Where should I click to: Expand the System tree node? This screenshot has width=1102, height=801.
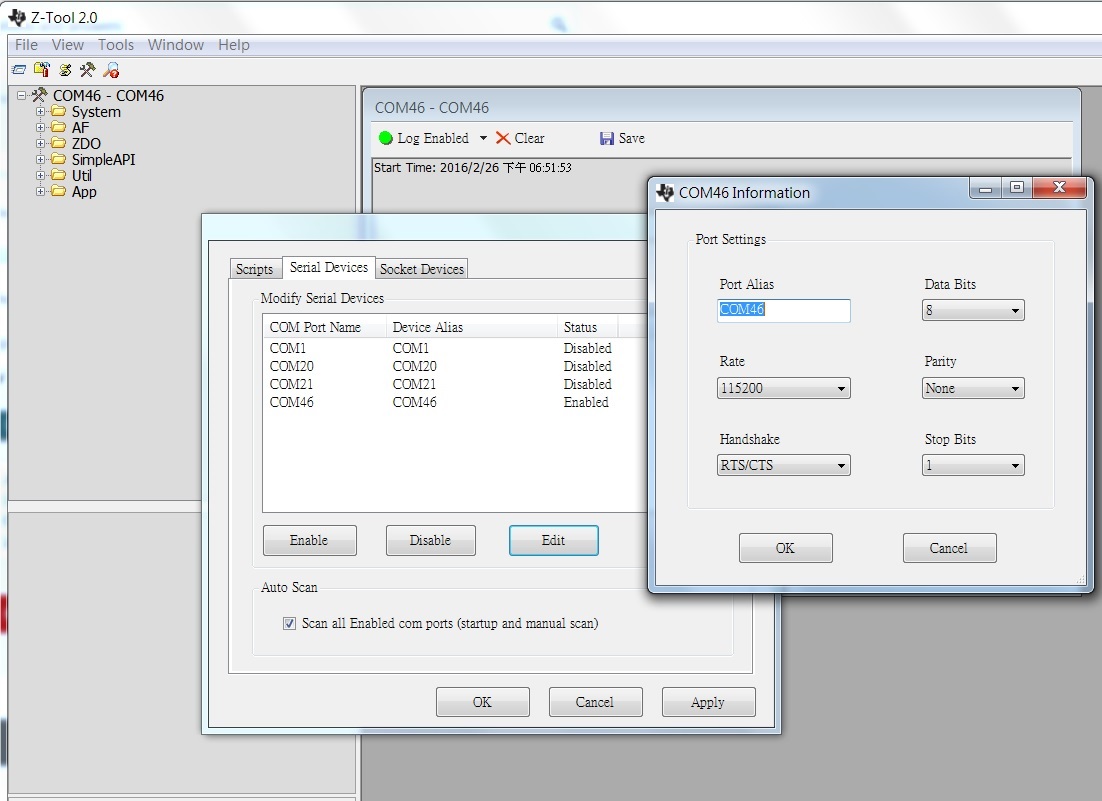pyautogui.click(x=40, y=111)
